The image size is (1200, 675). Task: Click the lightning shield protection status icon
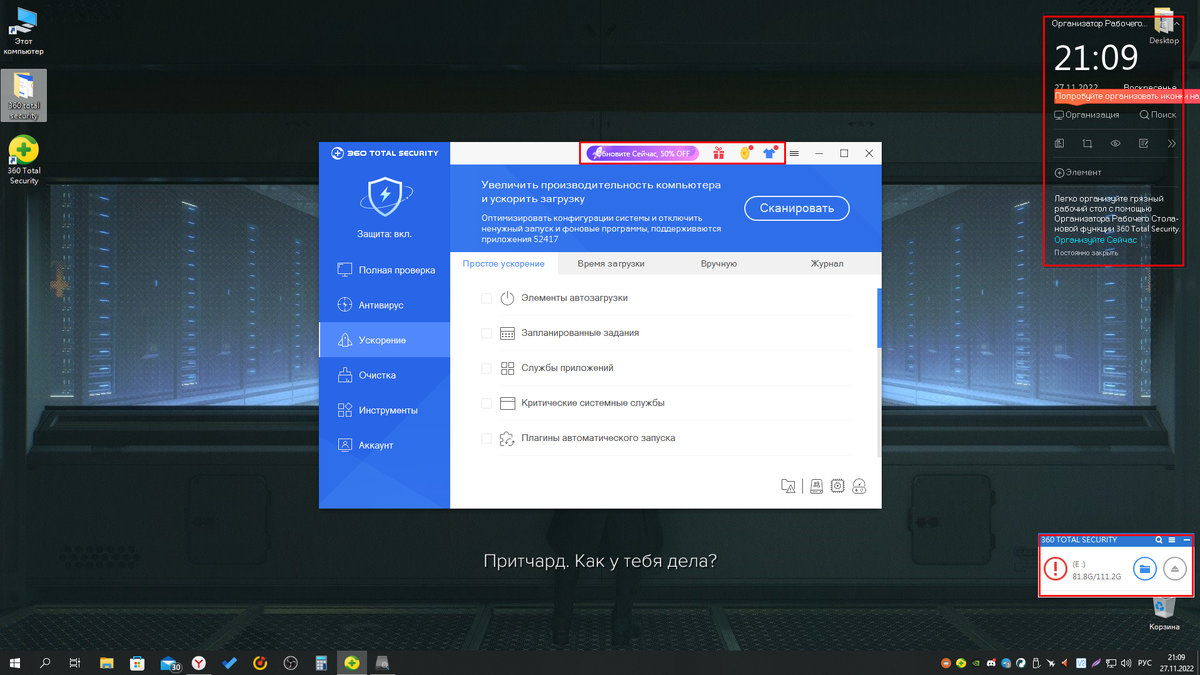(385, 195)
